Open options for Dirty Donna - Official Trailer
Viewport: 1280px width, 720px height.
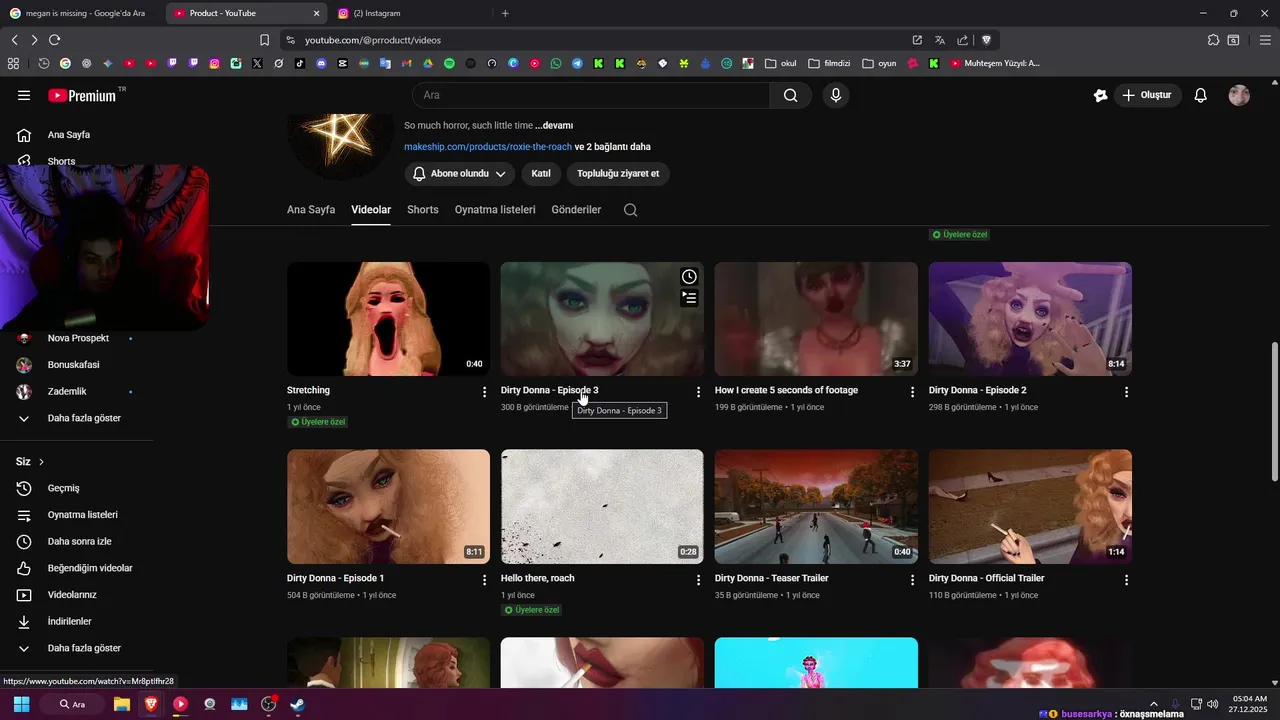pos(1126,580)
